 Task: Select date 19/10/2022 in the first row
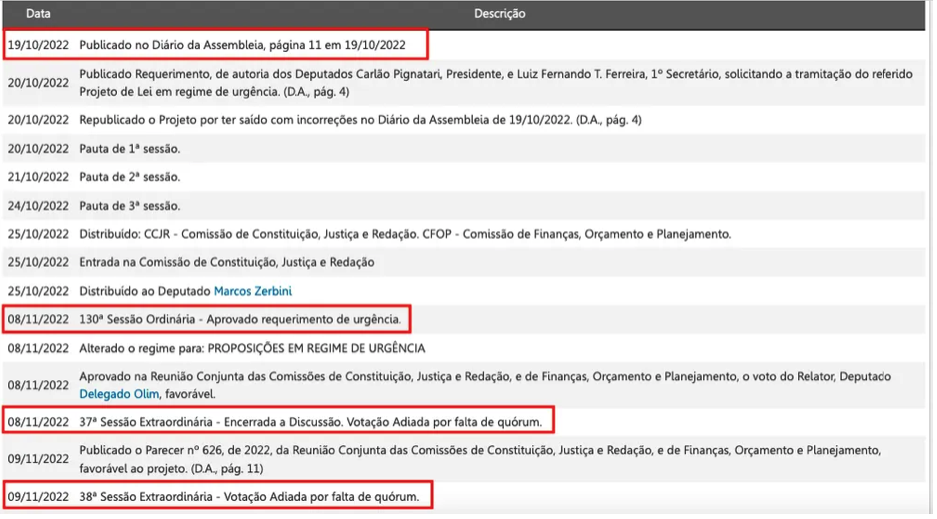(38, 45)
